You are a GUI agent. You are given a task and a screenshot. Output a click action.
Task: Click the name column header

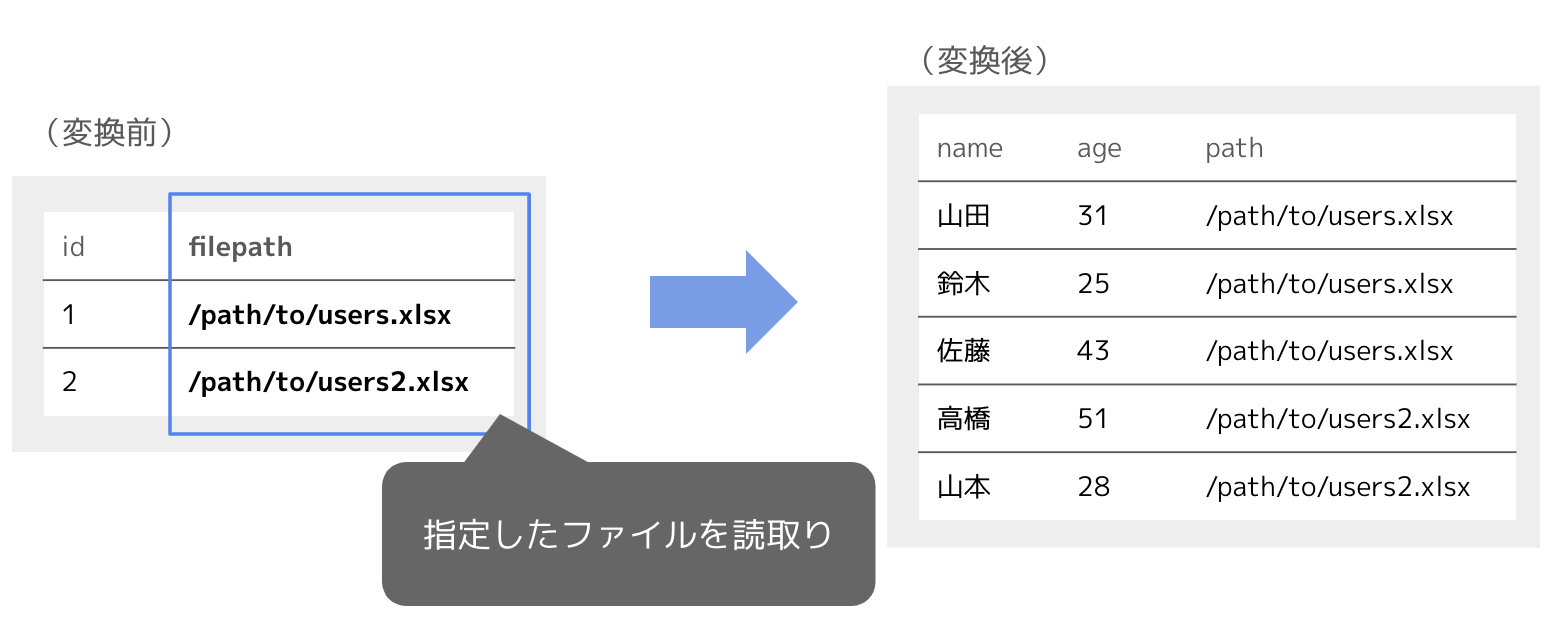click(969, 149)
